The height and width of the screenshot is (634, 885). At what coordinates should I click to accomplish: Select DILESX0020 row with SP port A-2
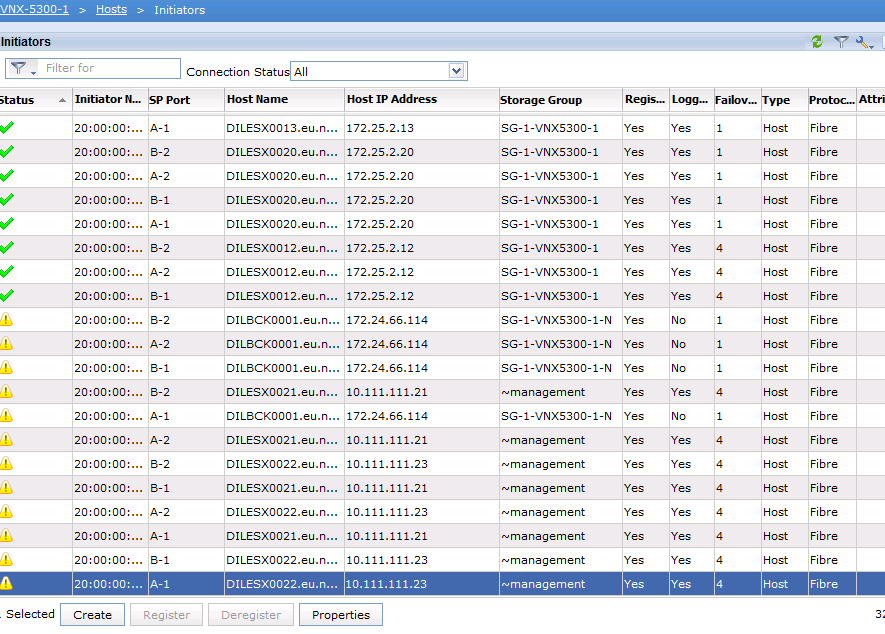click(442, 176)
